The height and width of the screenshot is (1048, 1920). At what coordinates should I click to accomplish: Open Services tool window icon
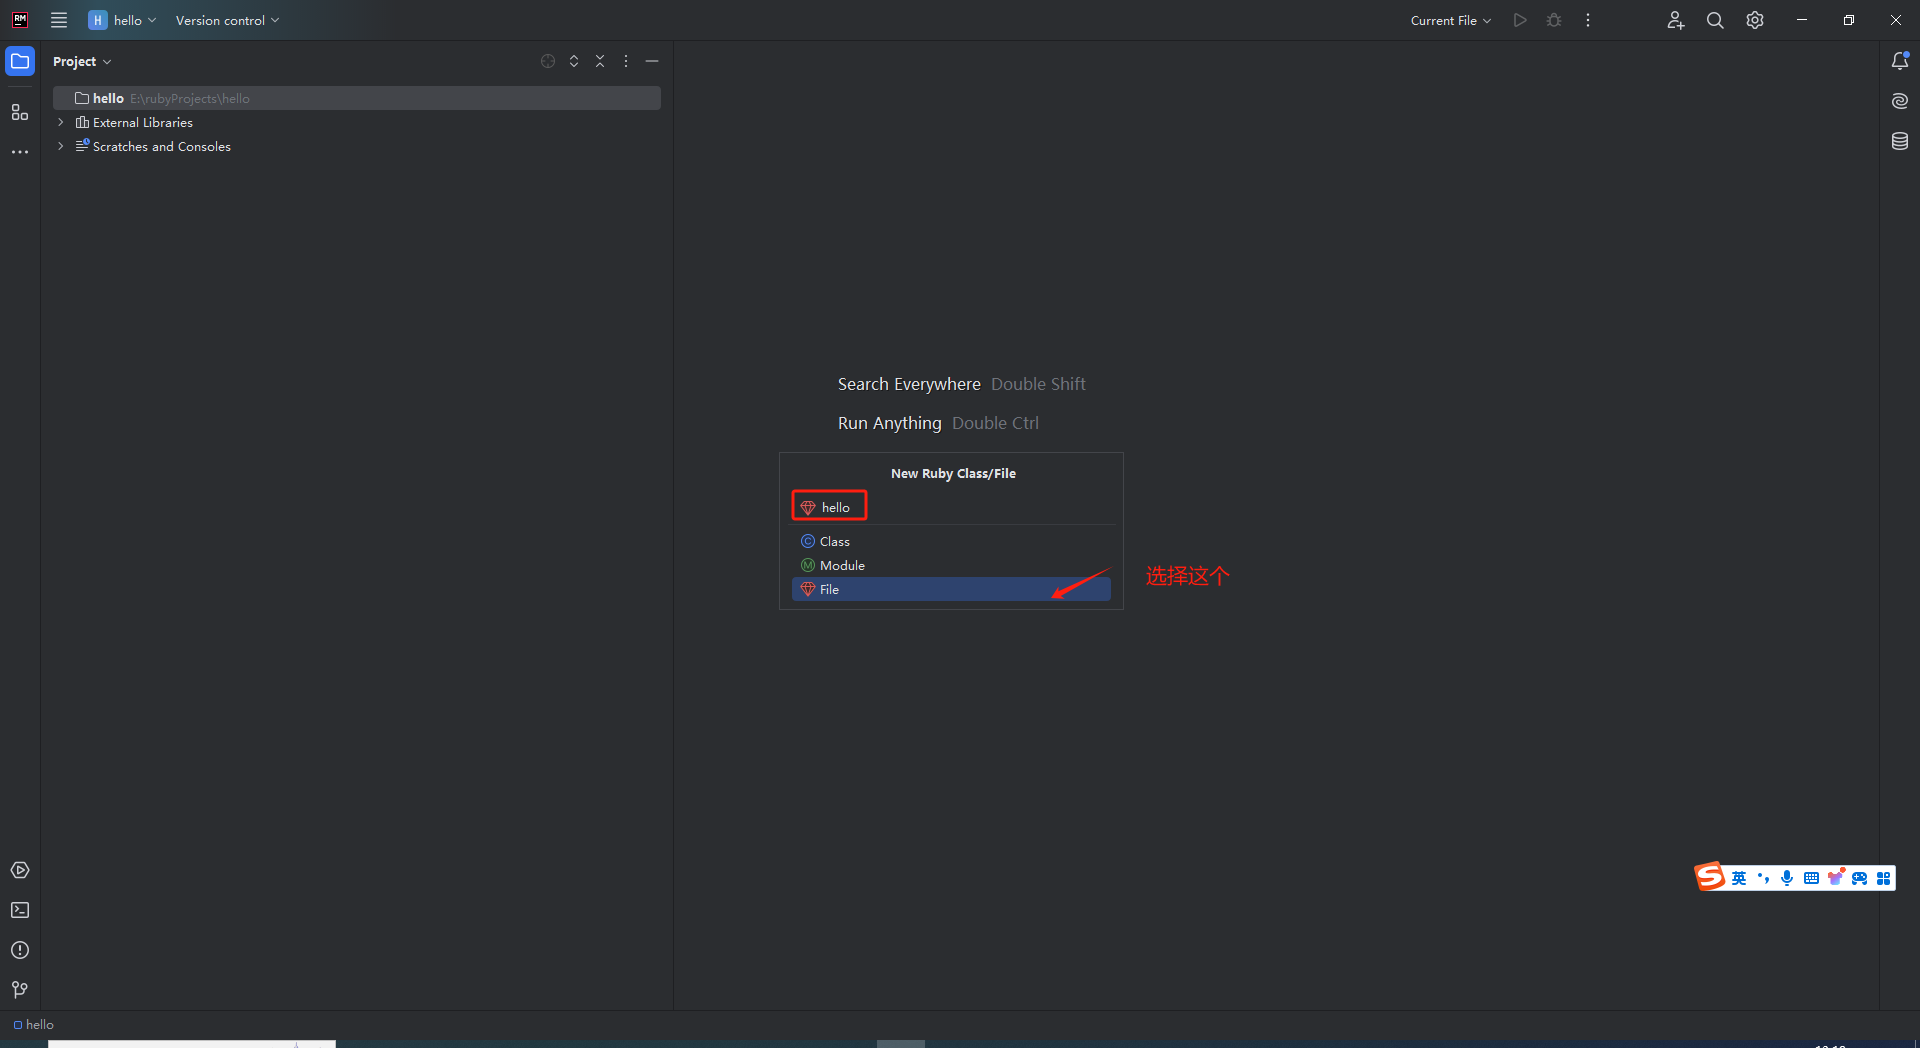coord(20,870)
